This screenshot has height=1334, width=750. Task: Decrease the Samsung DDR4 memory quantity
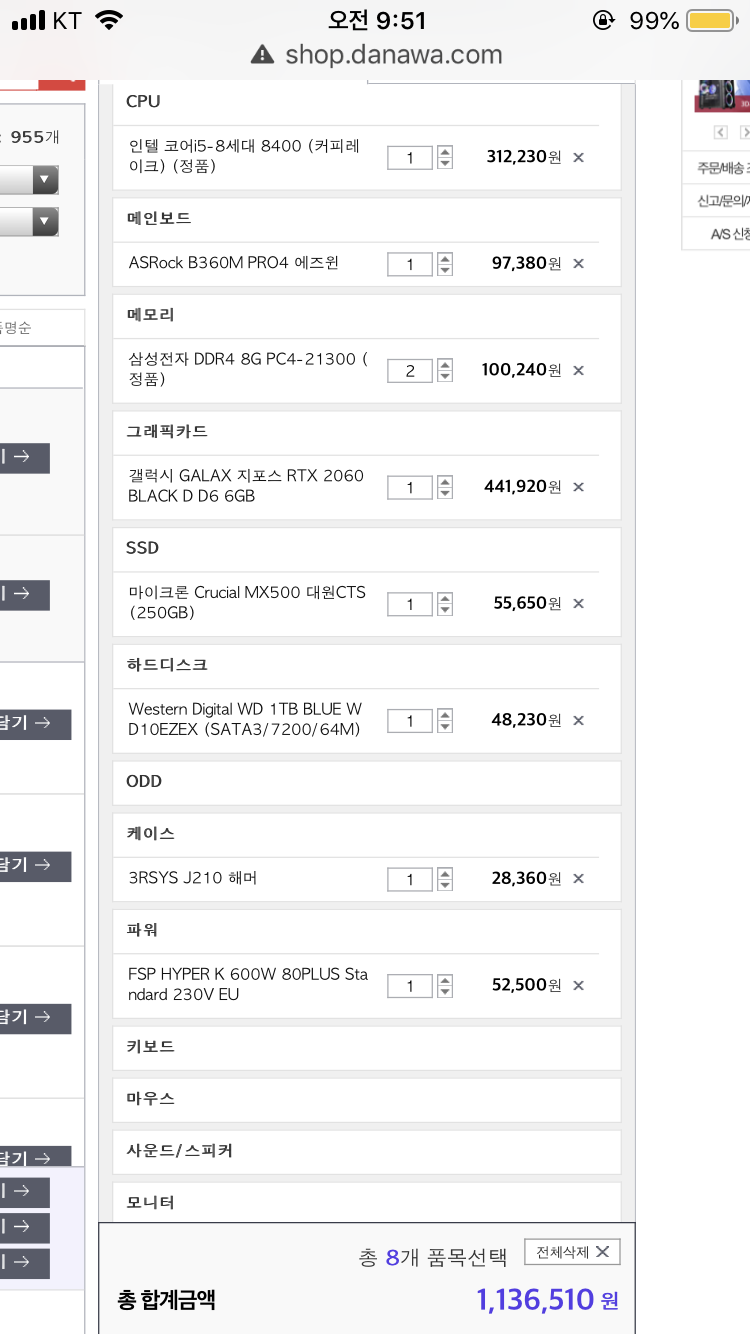coord(445,377)
